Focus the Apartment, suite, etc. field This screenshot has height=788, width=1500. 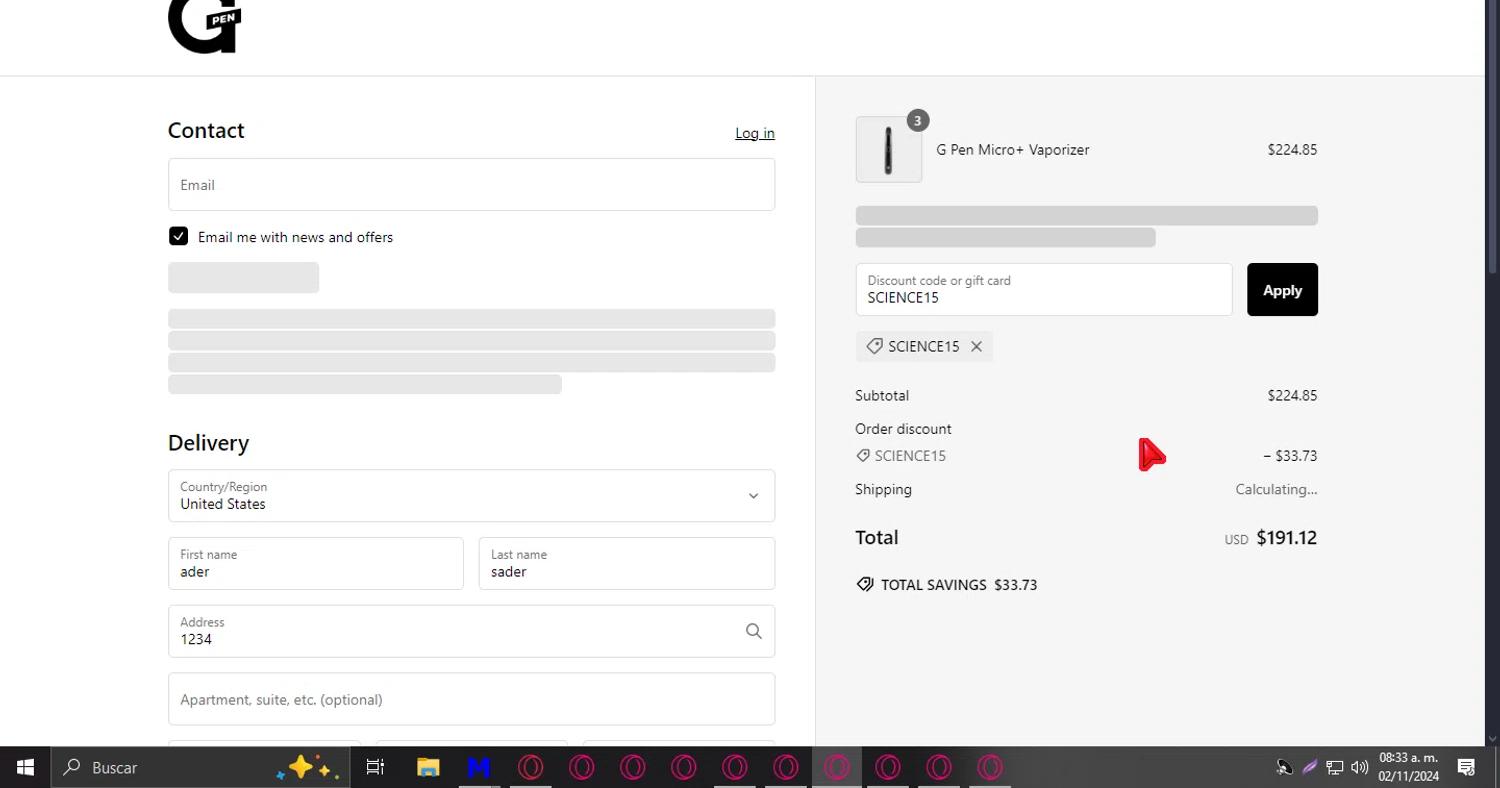[471, 699]
